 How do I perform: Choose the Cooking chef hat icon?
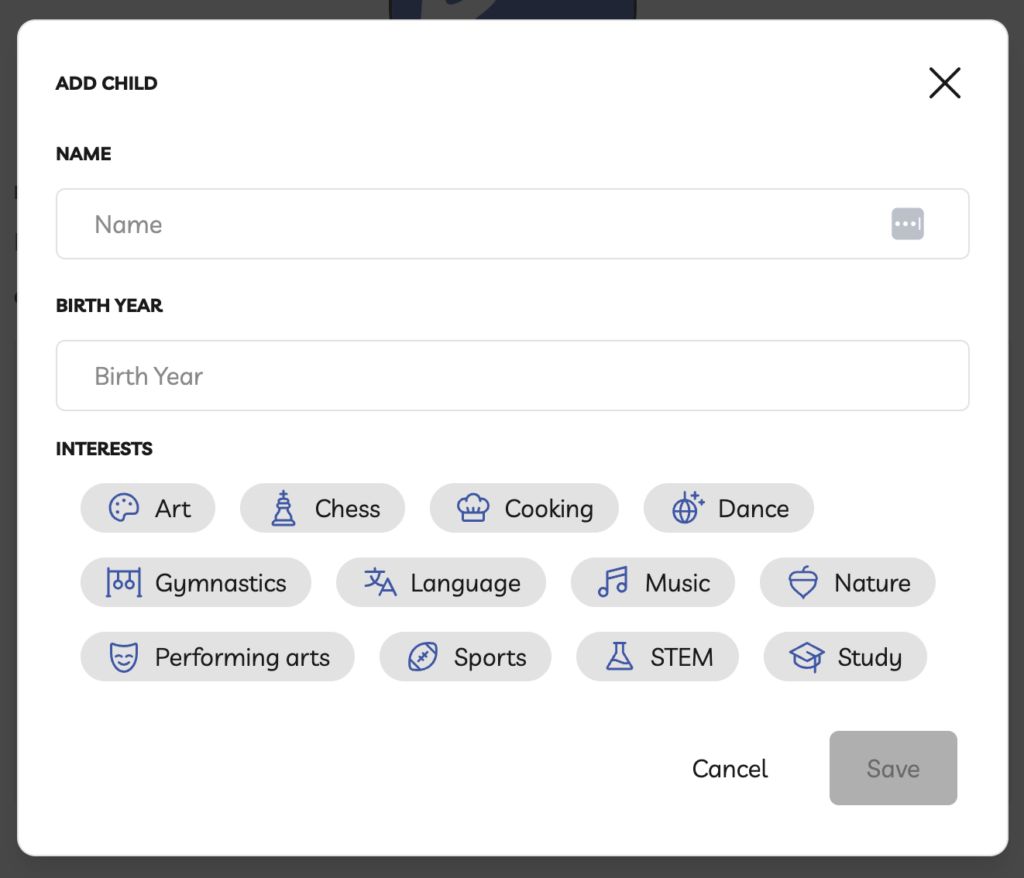pos(473,508)
